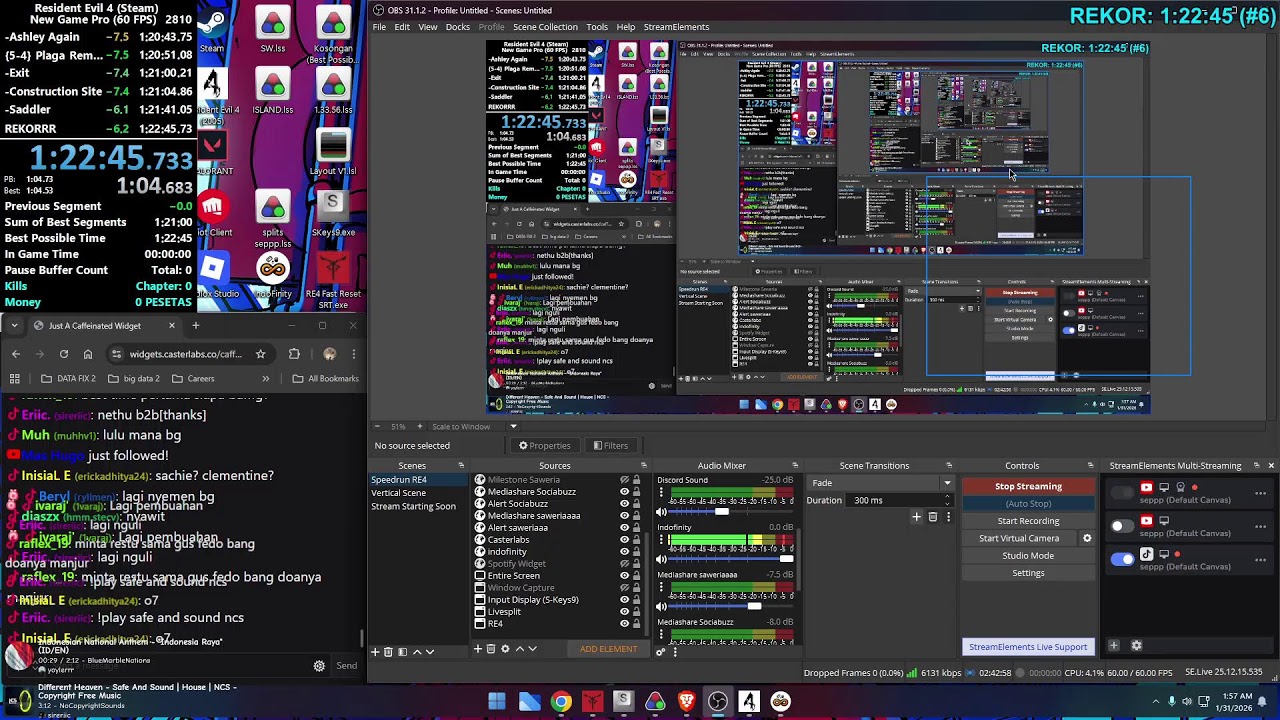Hide the Entire Screen source

click(x=625, y=576)
